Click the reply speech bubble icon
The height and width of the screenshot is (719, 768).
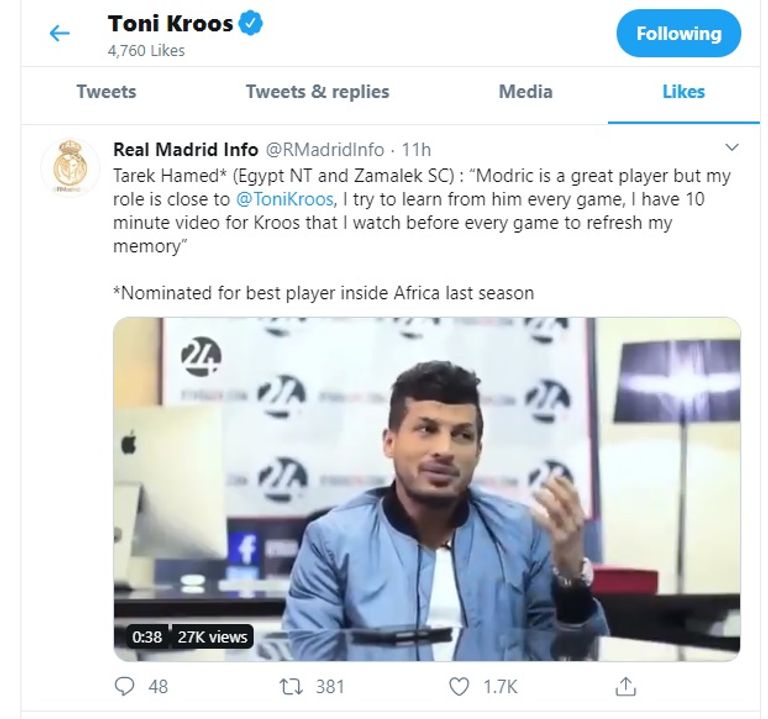tap(125, 686)
